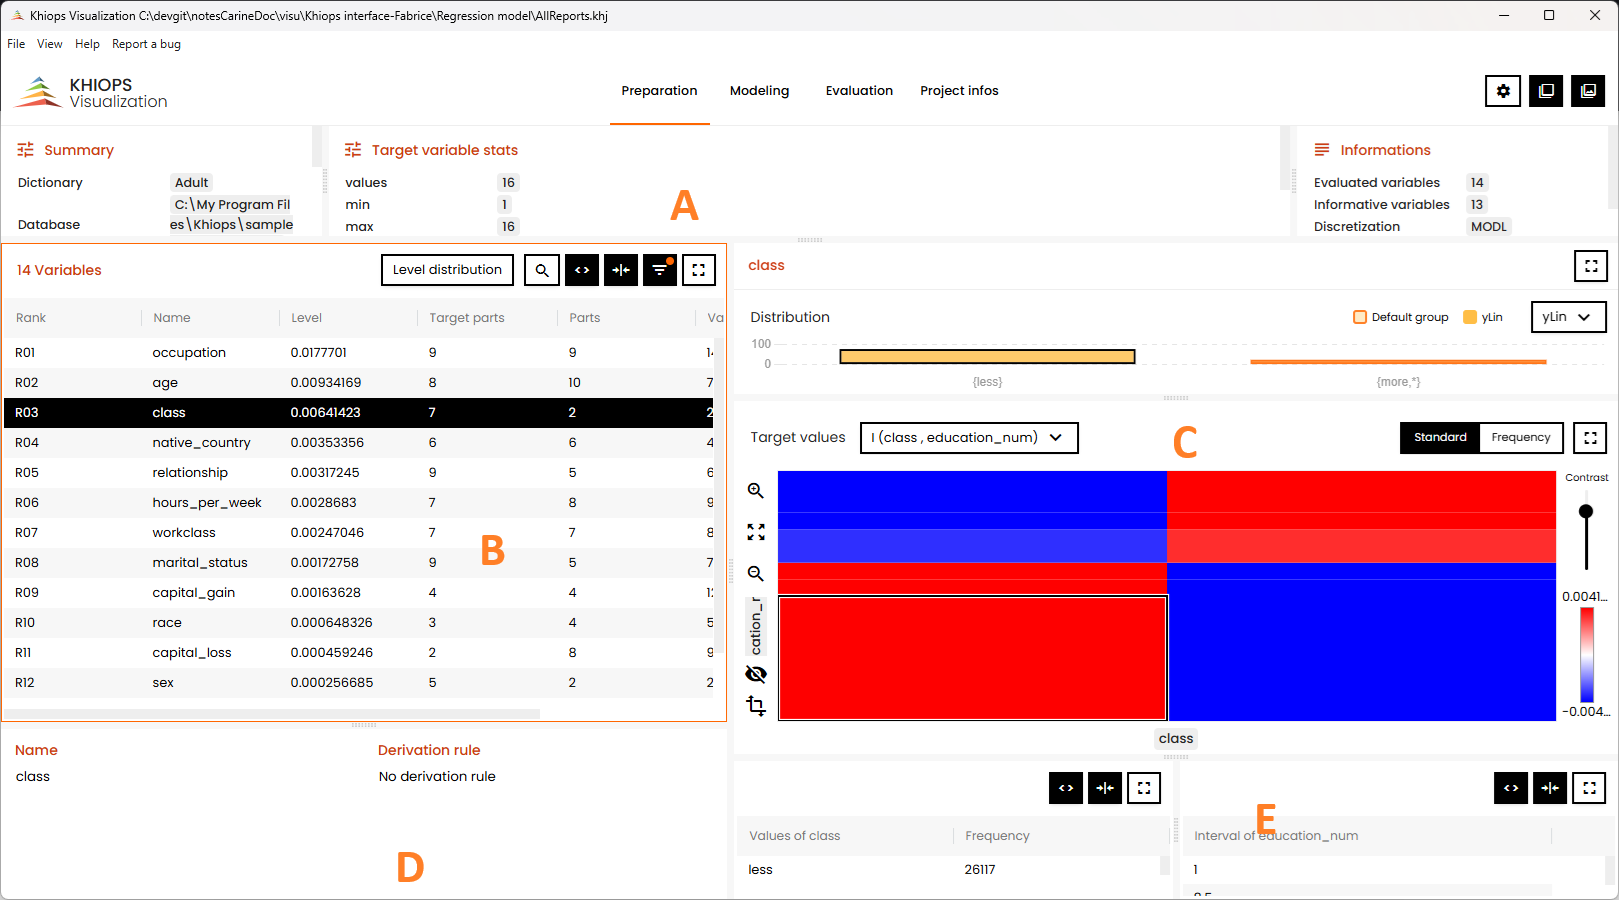Switch to the Preparation tab
The height and width of the screenshot is (900, 1619).
[x=659, y=91]
